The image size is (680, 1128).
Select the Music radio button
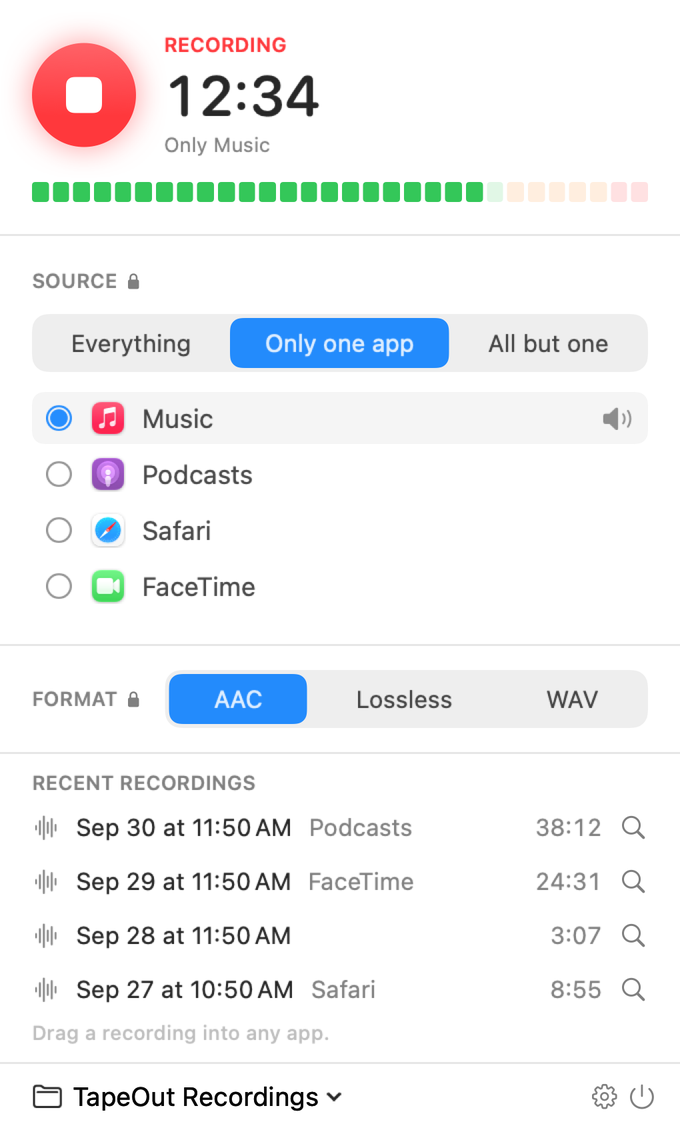(59, 418)
